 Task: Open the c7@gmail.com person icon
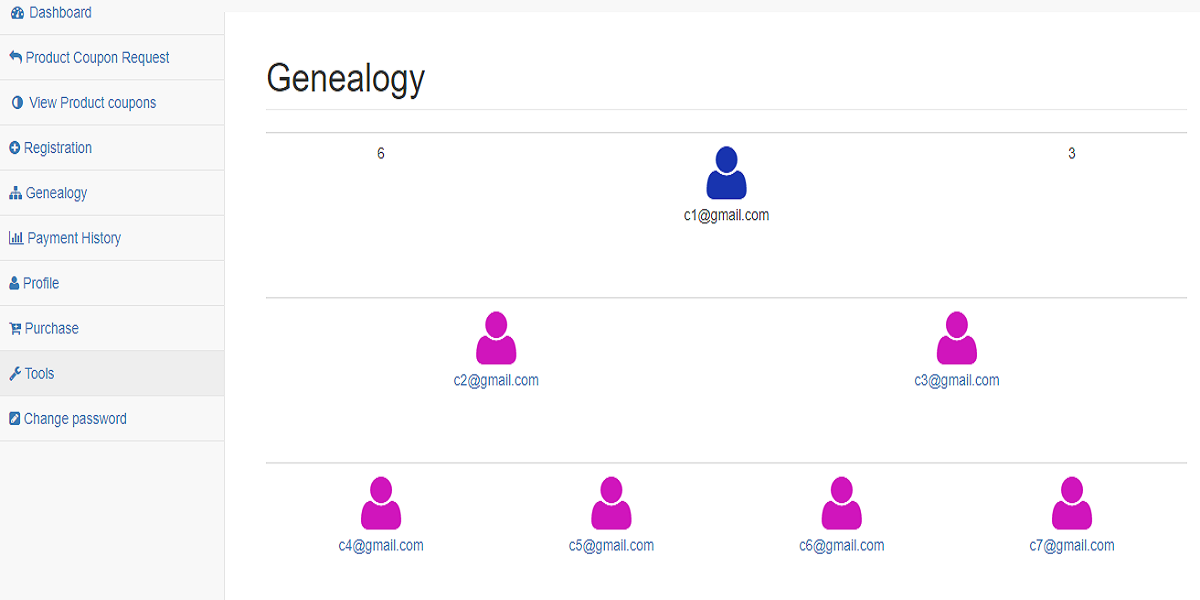point(1071,503)
